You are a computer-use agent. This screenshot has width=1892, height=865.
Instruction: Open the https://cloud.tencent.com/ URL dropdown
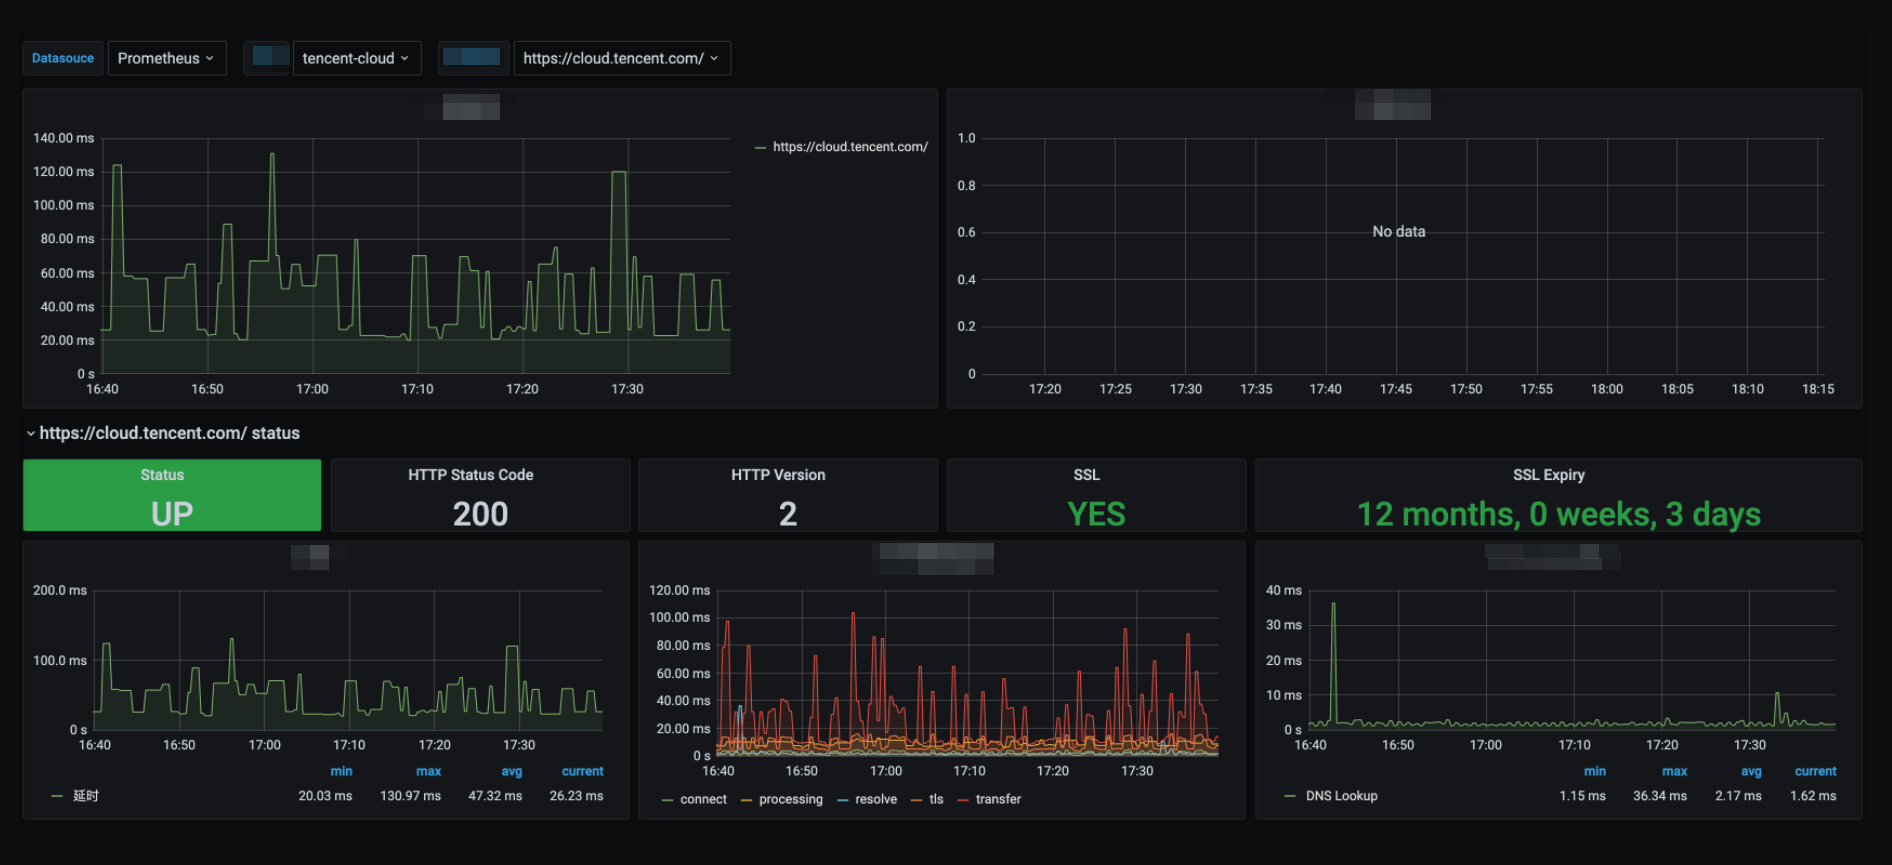tap(620, 58)
